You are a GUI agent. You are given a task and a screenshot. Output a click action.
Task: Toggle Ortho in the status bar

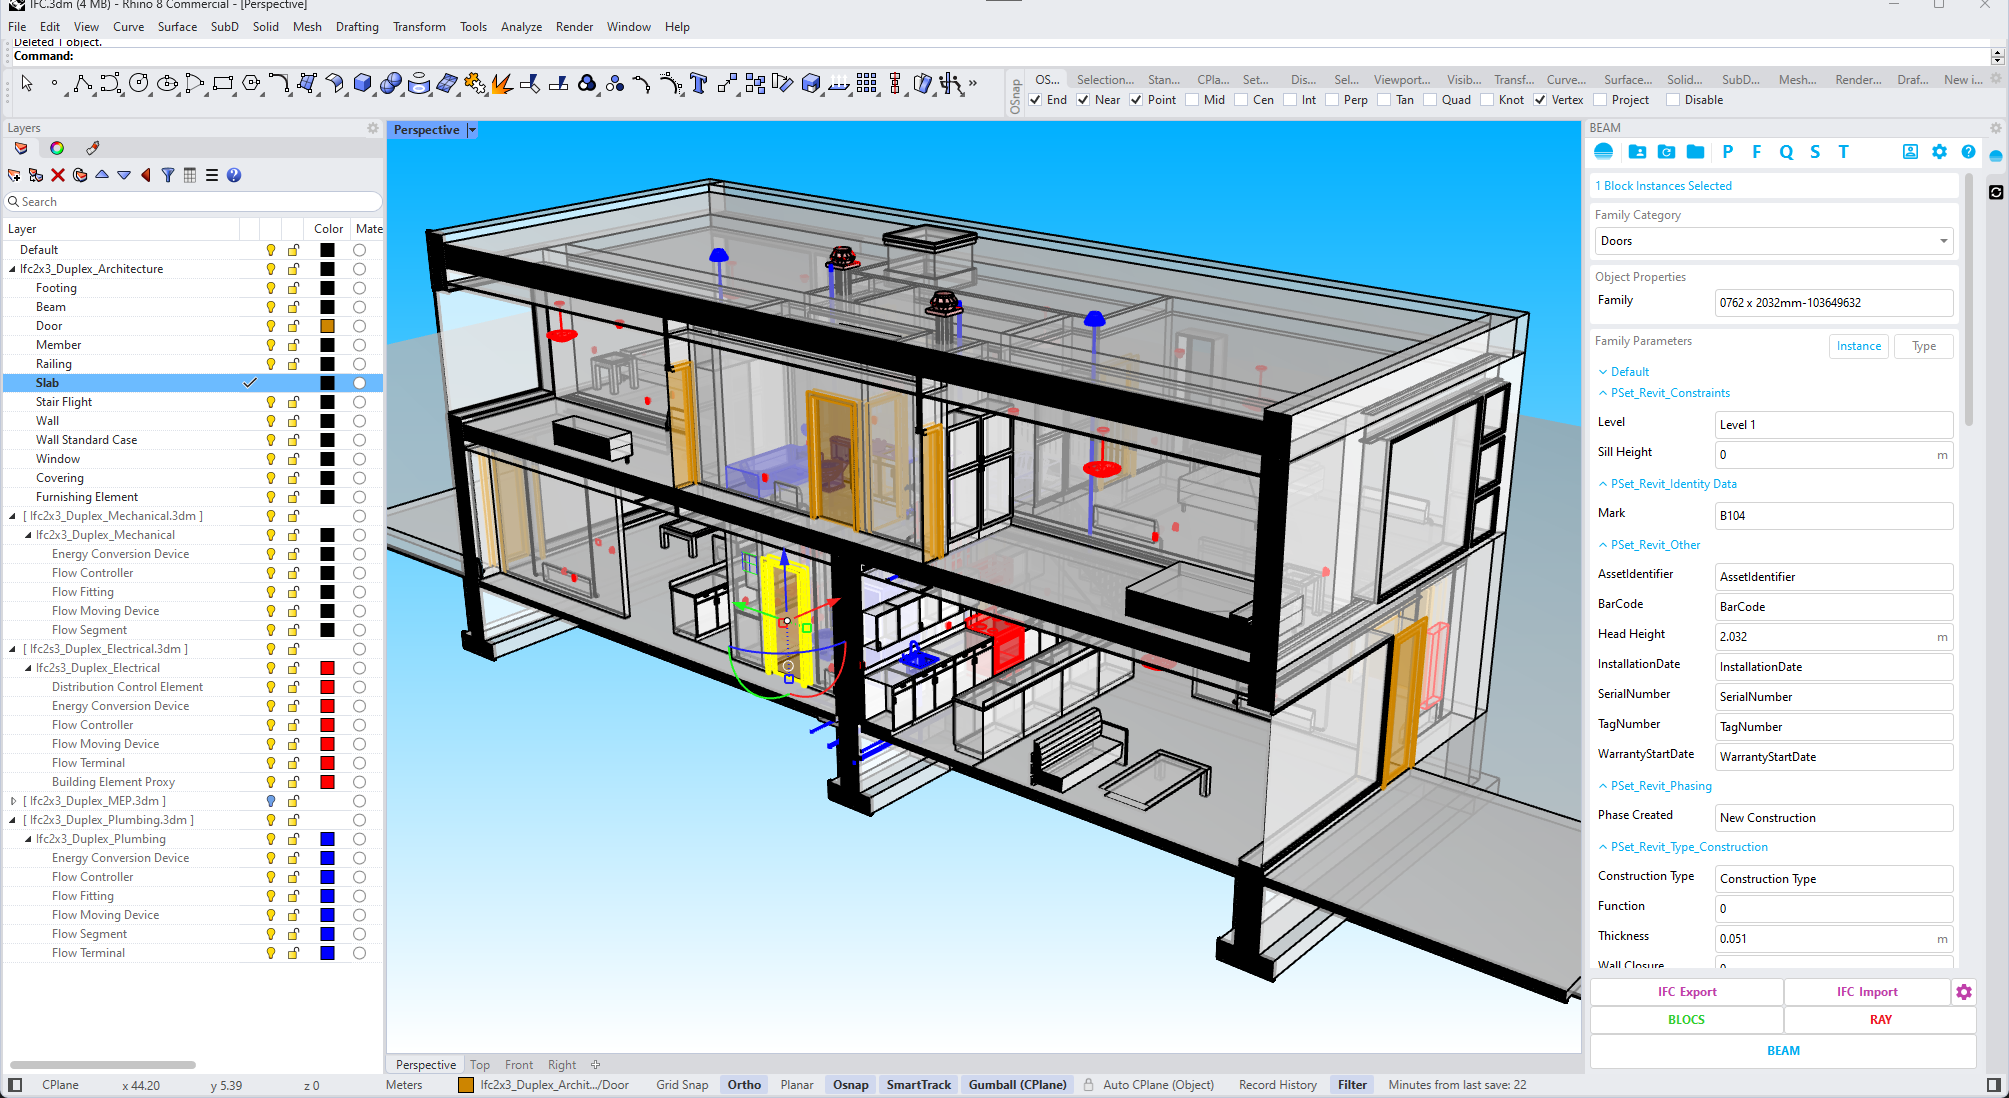(744, 1085)
